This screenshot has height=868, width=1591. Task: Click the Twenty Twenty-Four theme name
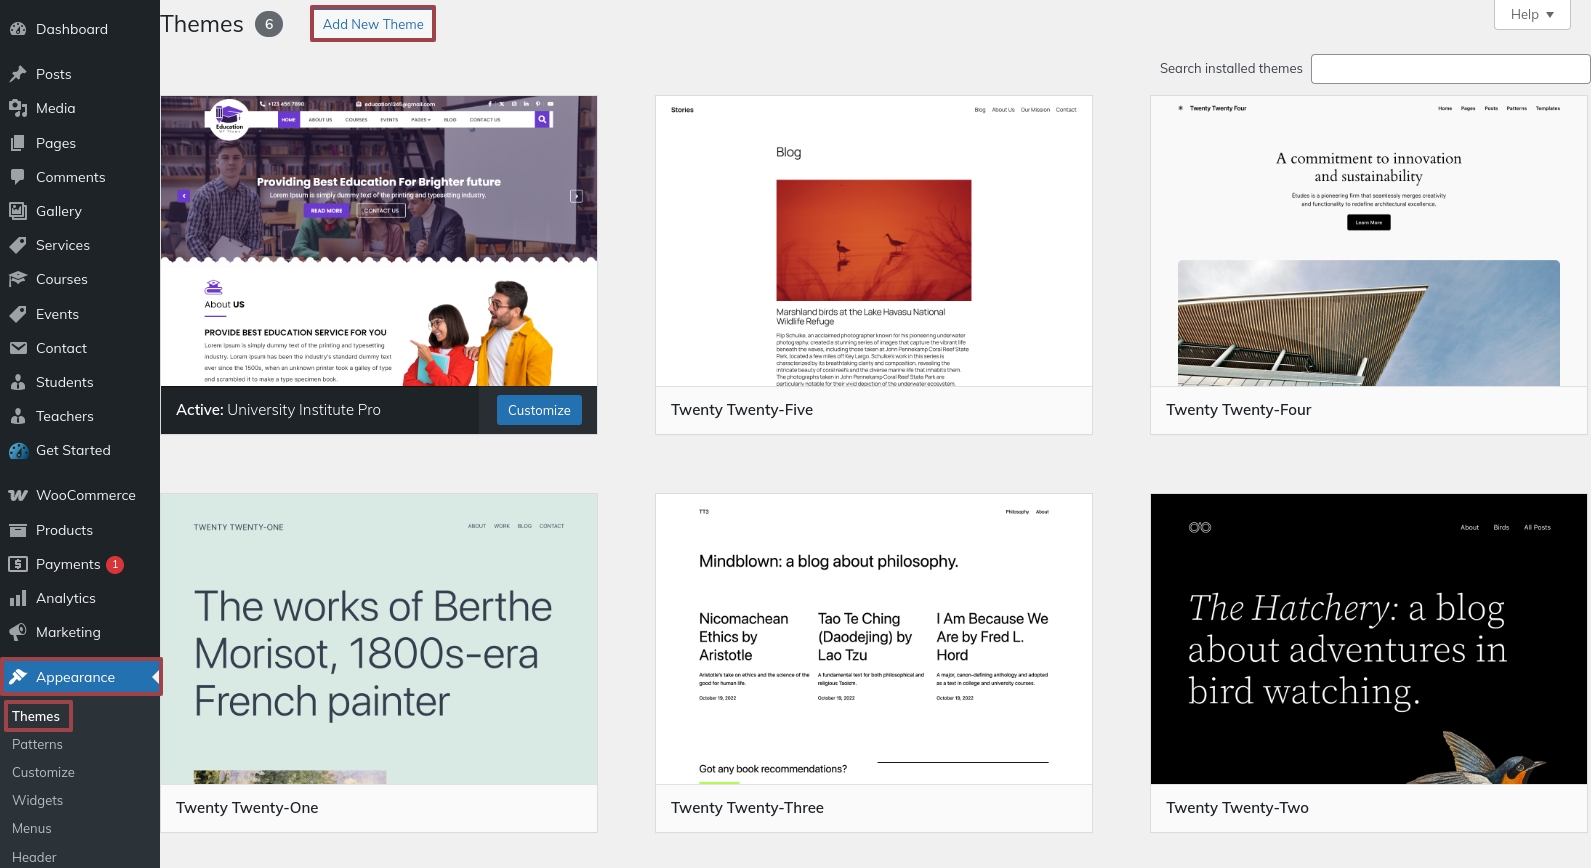1238,410
